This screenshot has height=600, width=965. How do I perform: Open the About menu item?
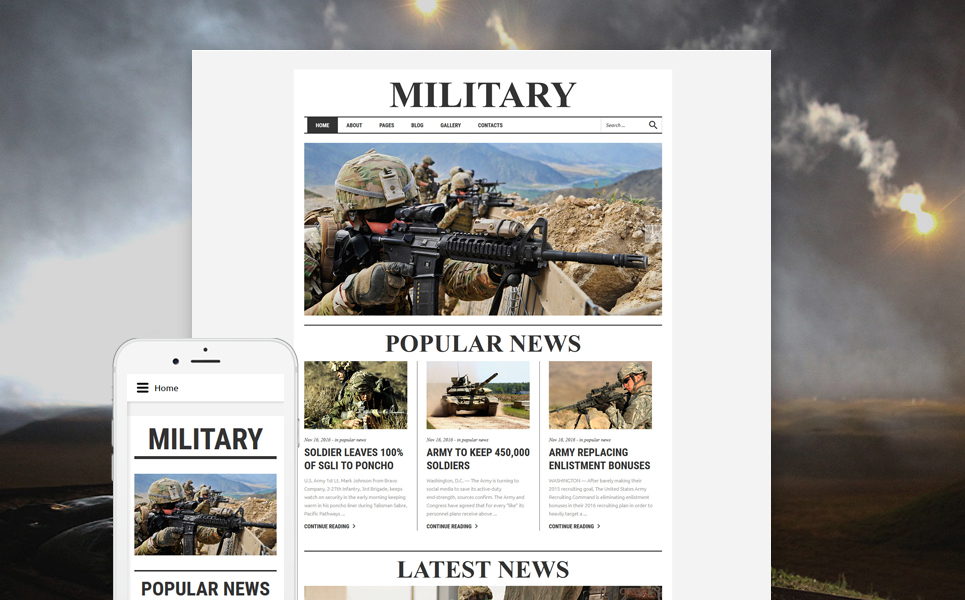click(x=354, y=125)
